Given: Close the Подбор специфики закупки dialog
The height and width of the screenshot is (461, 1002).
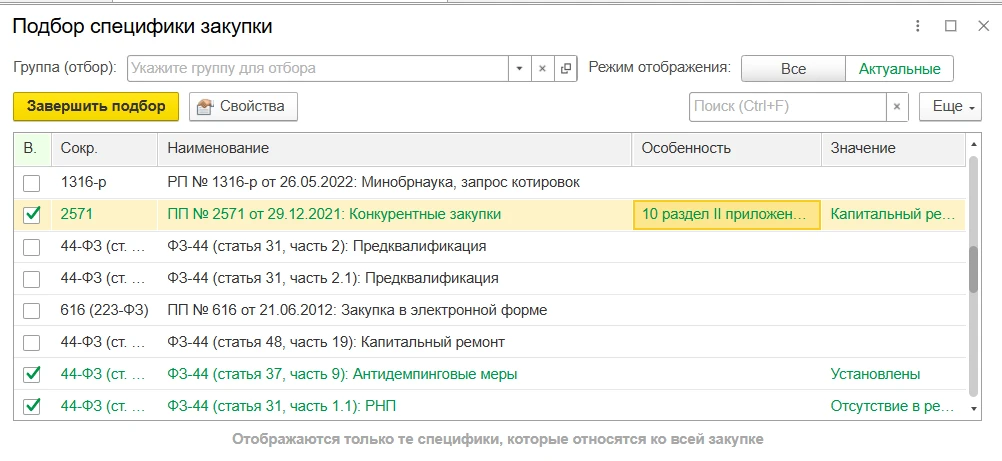Looking at the screenshot, I should [983, 26].
